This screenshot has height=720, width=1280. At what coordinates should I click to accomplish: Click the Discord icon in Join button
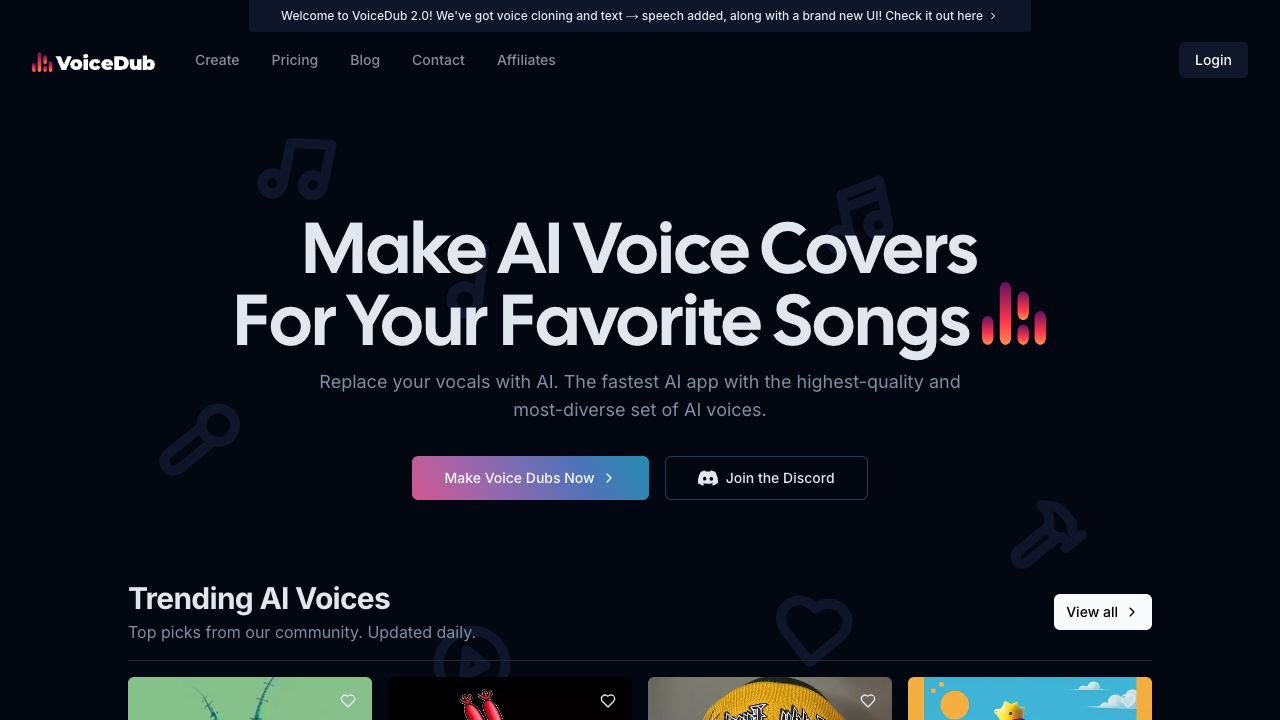pos(708,478)
